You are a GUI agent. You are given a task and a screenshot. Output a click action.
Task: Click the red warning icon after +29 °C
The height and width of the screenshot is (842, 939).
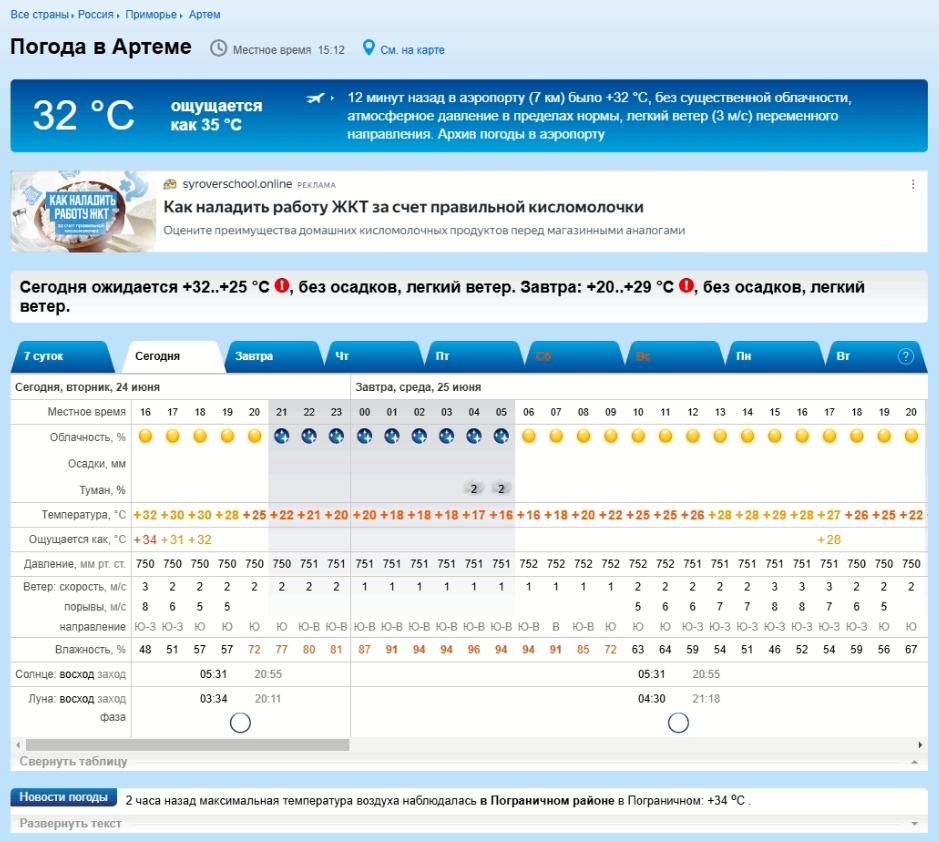(x=686, y=286)
